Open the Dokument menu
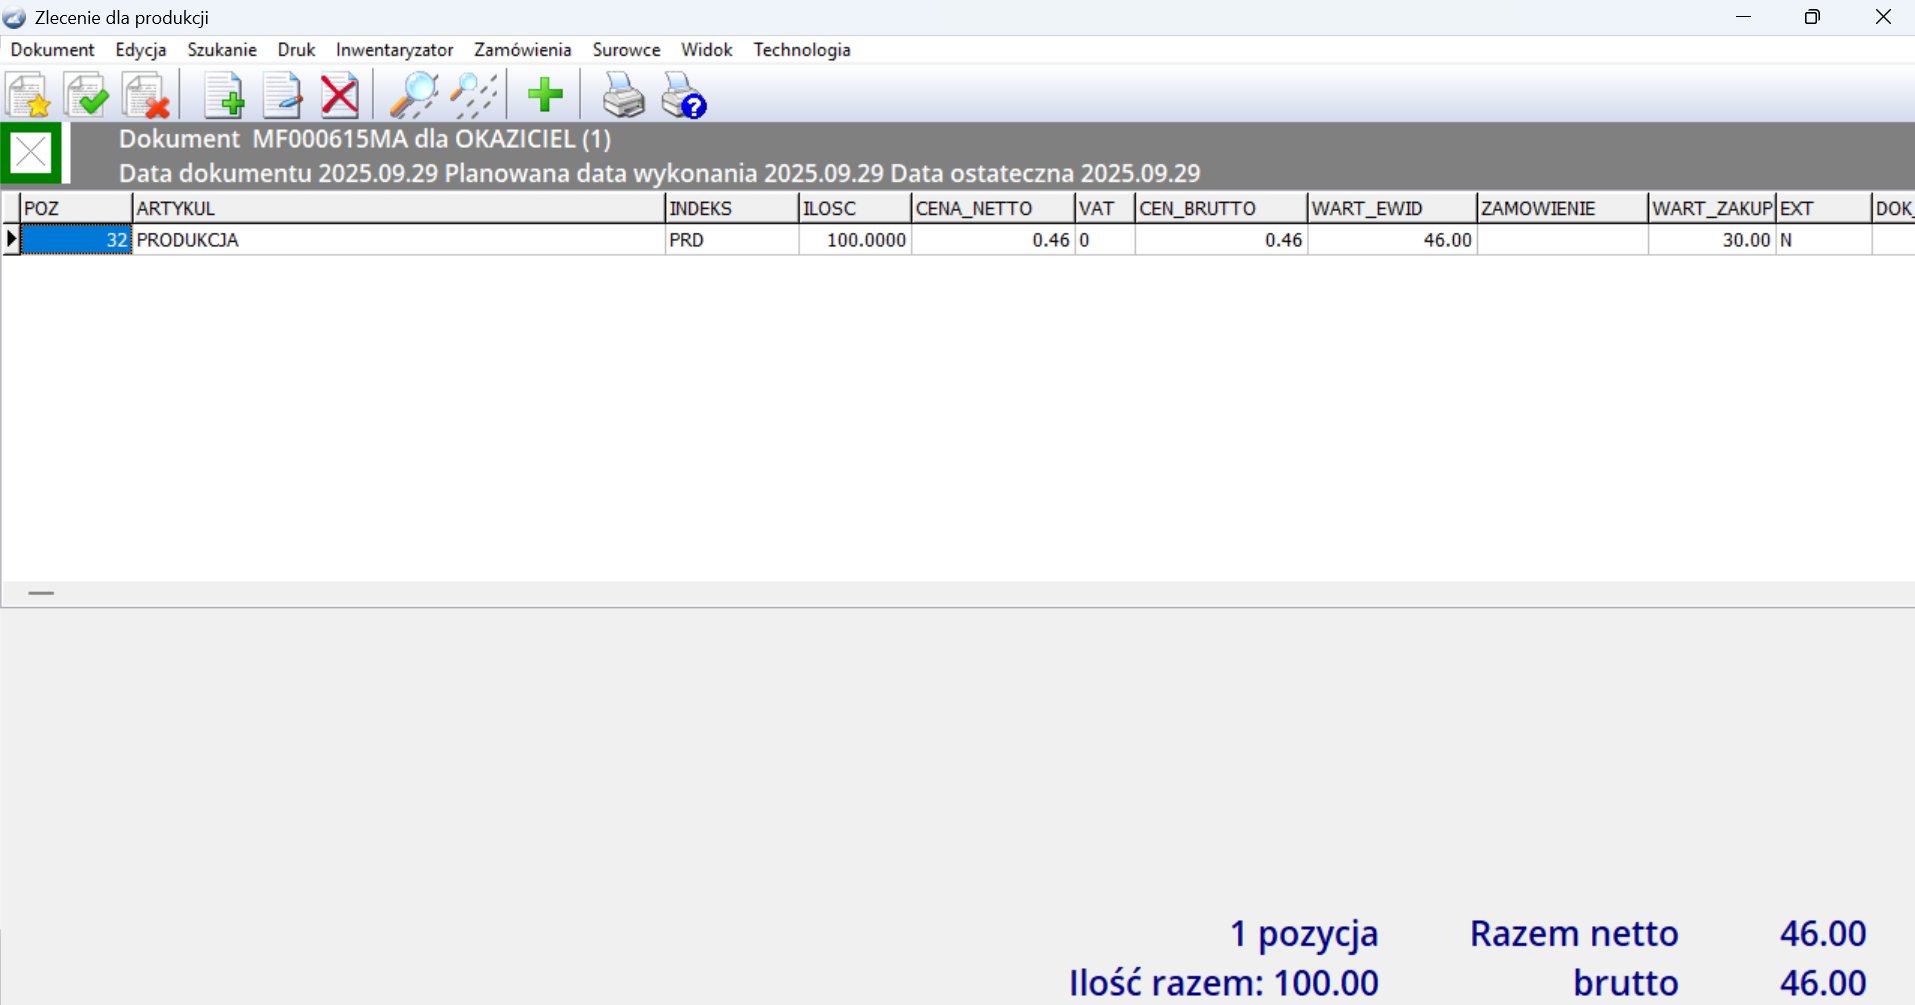This screenshot has height=1005, width=1915. coord(52,50)
